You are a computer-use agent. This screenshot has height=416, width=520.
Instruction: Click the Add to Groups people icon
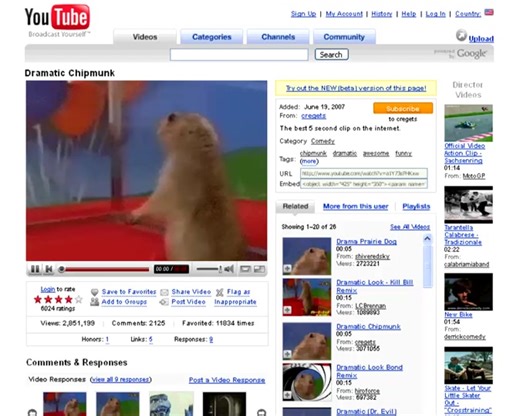[x=95, y=302]
